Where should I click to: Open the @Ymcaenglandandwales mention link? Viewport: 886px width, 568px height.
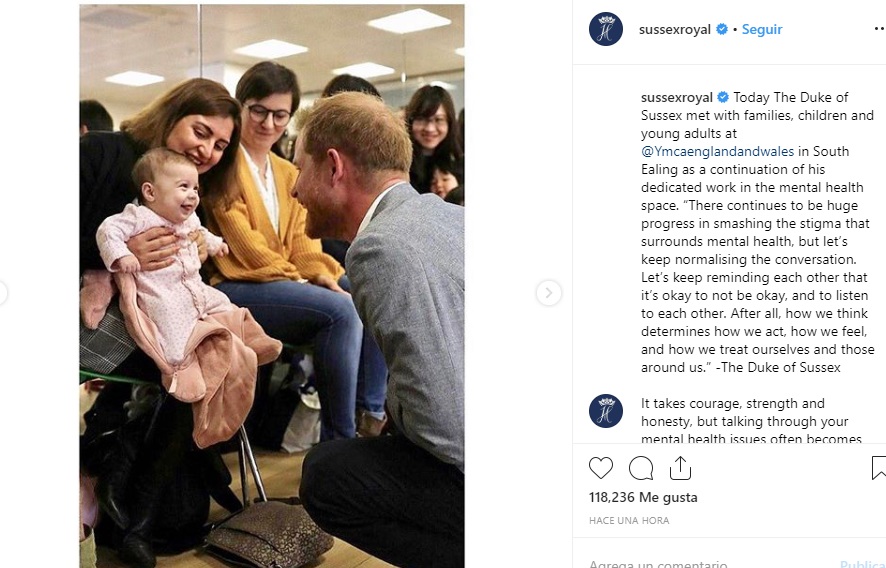(717, 152)
